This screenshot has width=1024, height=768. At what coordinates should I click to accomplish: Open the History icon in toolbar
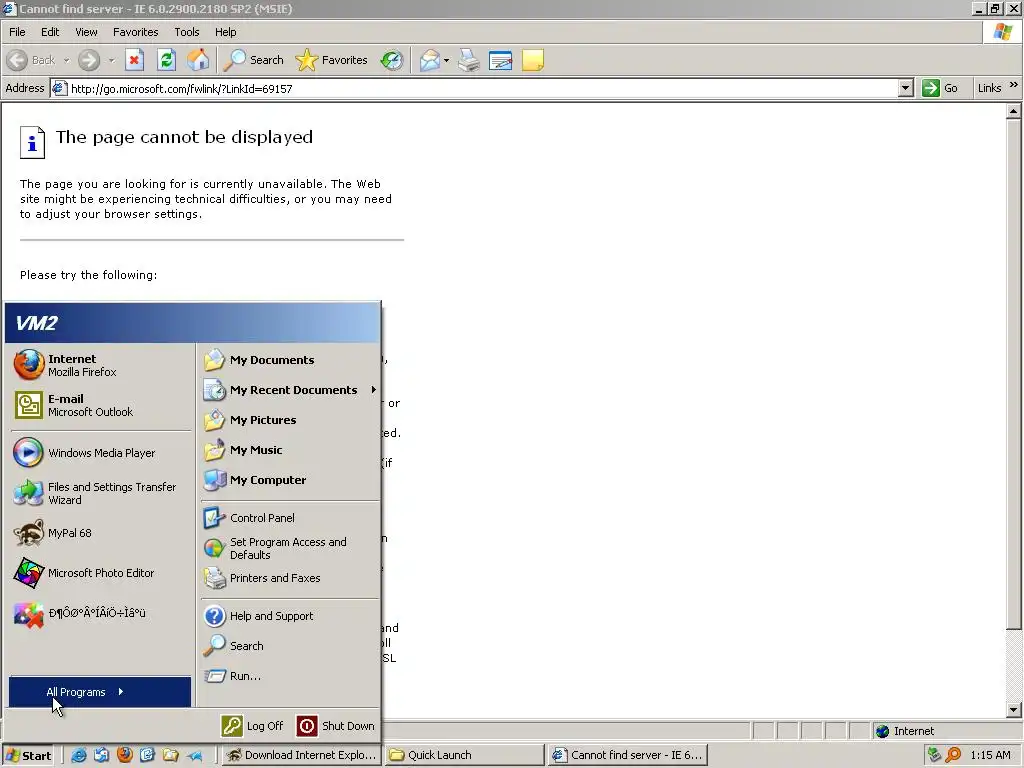tap(392, 60)
